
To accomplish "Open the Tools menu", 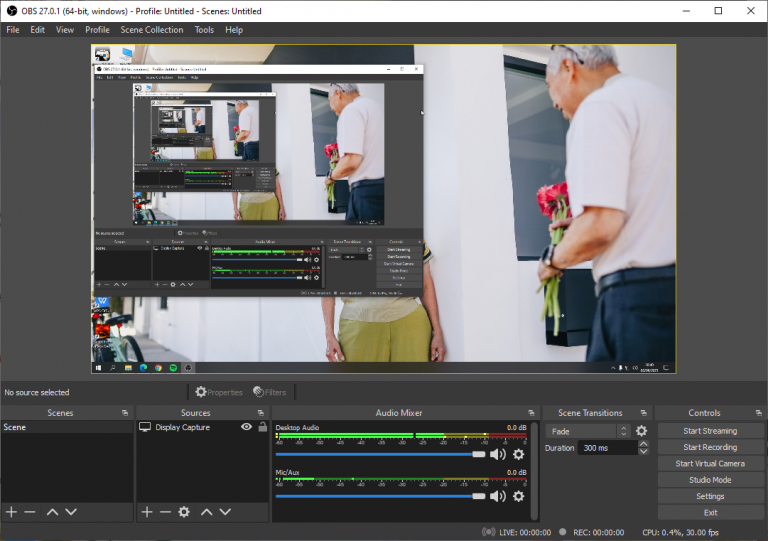I will click(x=204, y=30).
